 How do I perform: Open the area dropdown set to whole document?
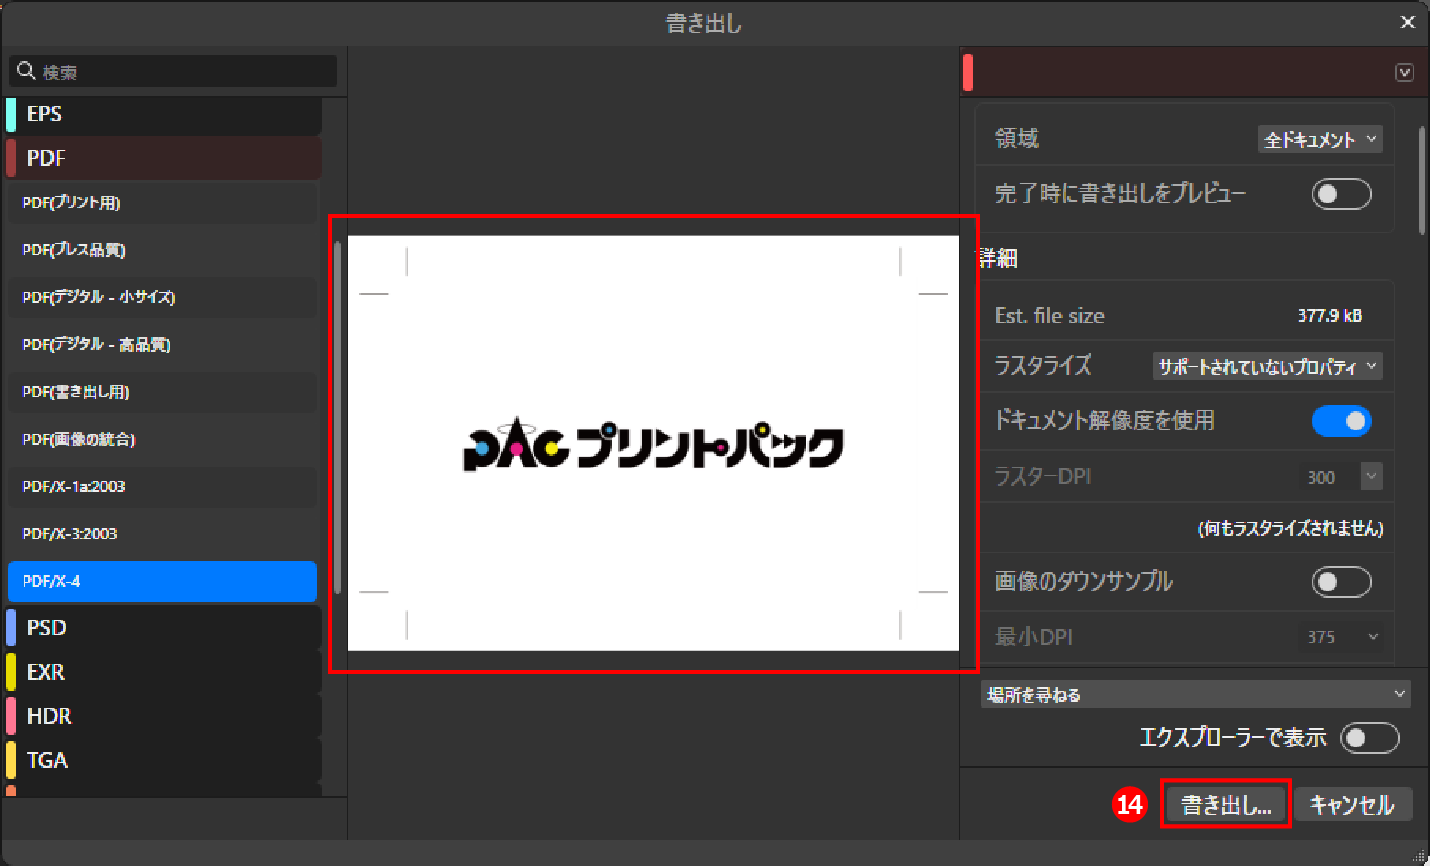pos(1319,140)
